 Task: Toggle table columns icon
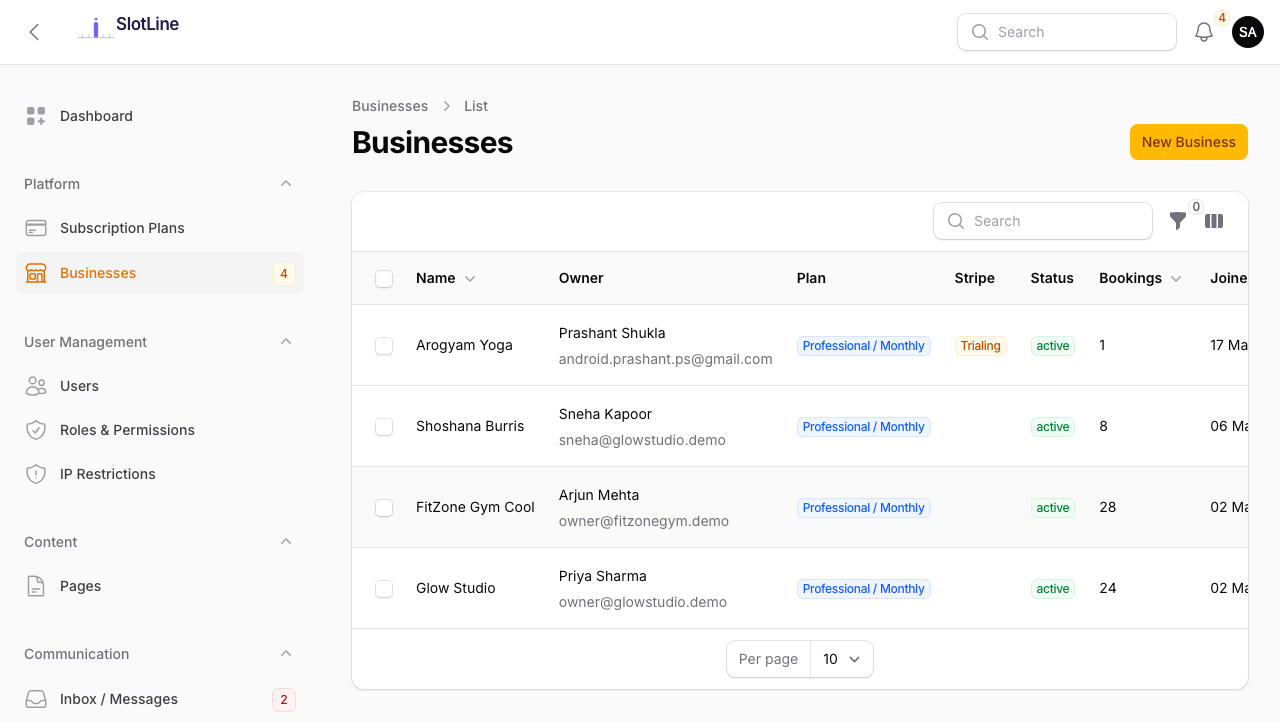[1214, 221]
